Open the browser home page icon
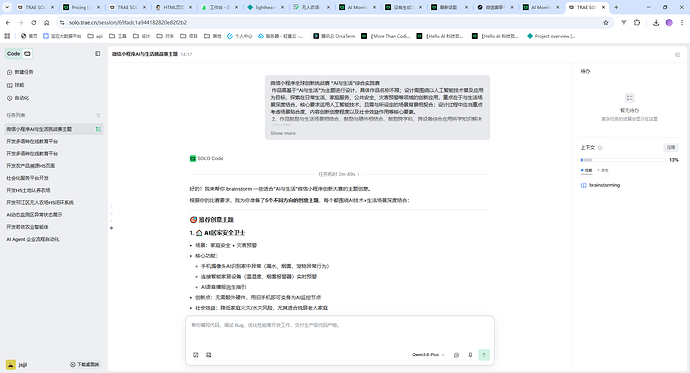 [x=46, y=22]
